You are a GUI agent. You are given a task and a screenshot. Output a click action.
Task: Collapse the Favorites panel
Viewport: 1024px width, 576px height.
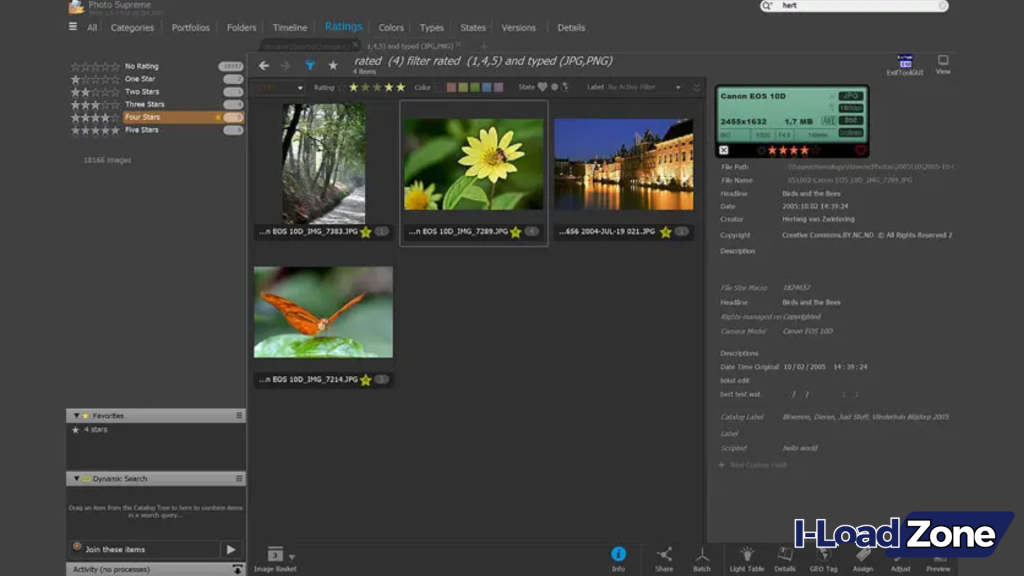[78, 415]
